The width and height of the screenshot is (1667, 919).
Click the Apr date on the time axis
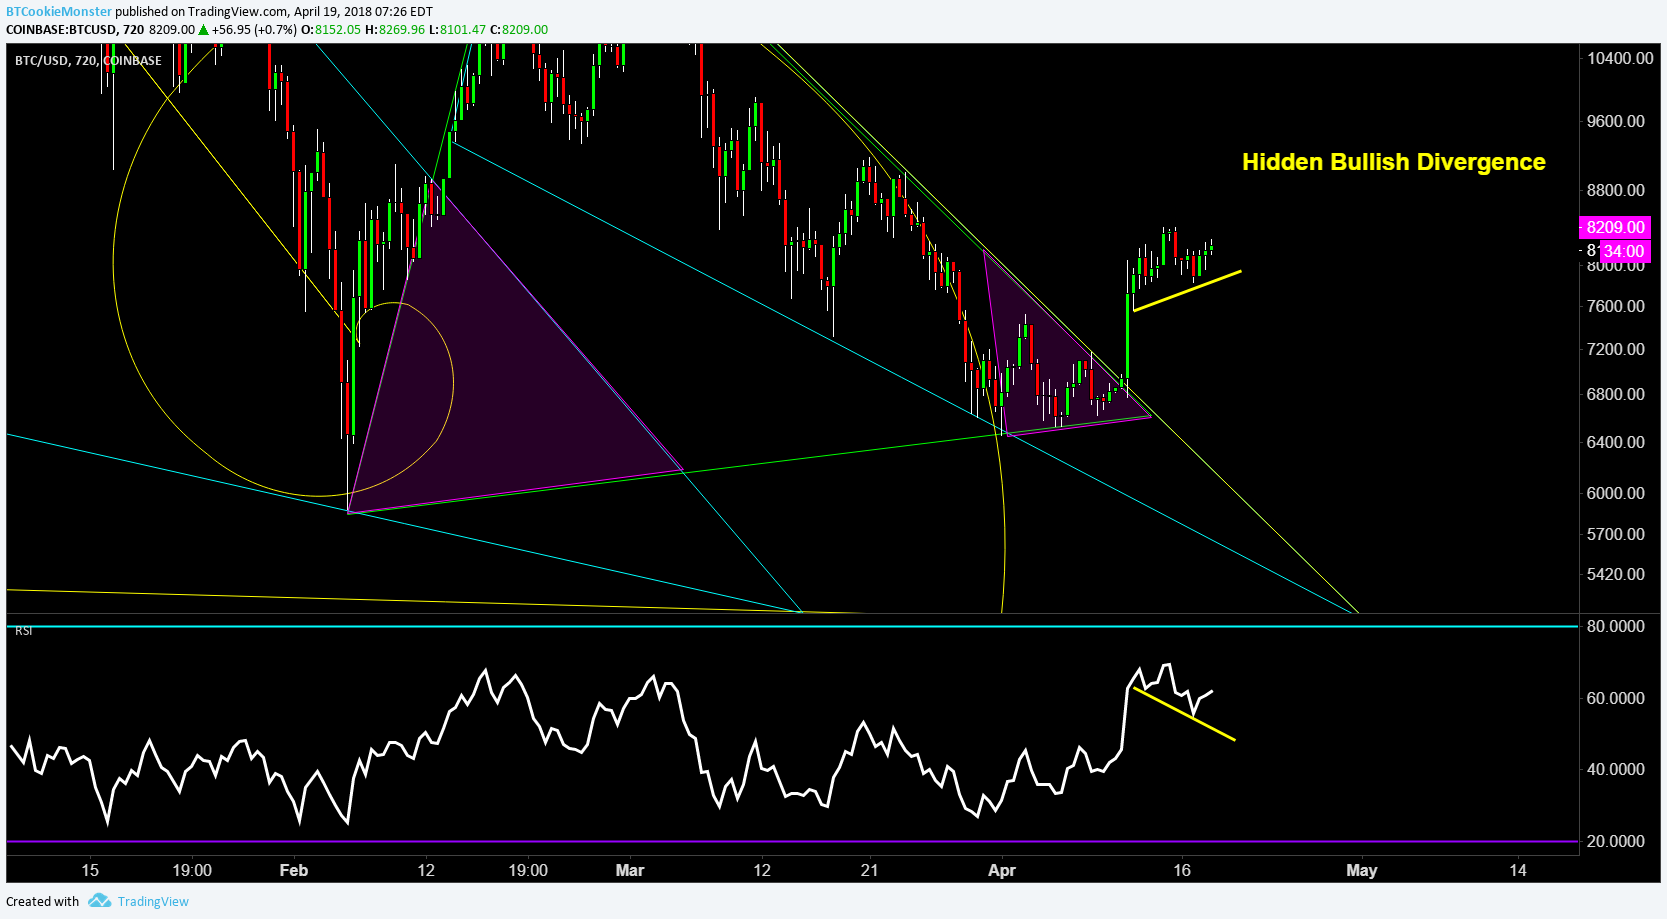[x=1002, y=870]
